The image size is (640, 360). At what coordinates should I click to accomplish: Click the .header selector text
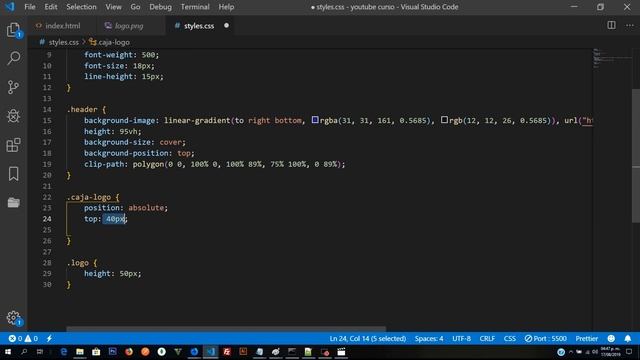(82, 109)
